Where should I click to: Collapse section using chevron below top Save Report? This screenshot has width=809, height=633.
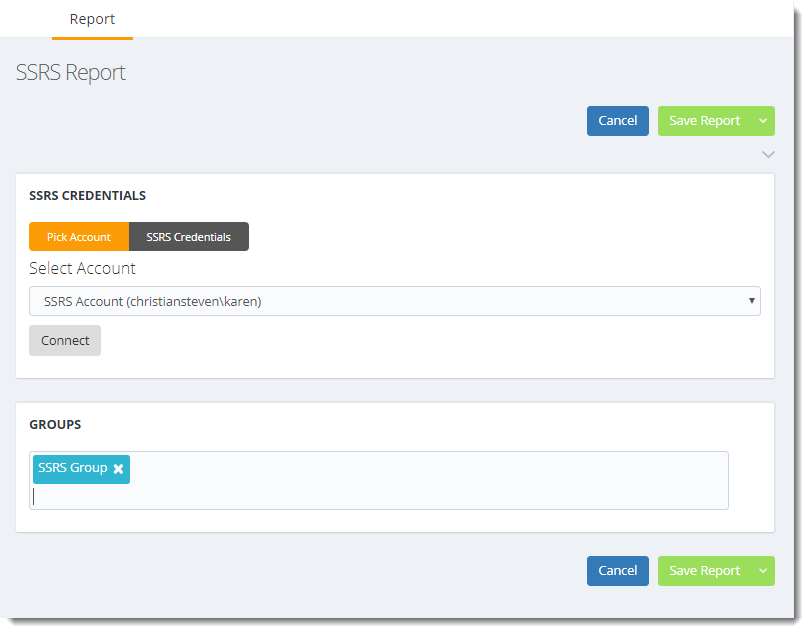click(768, 154)
